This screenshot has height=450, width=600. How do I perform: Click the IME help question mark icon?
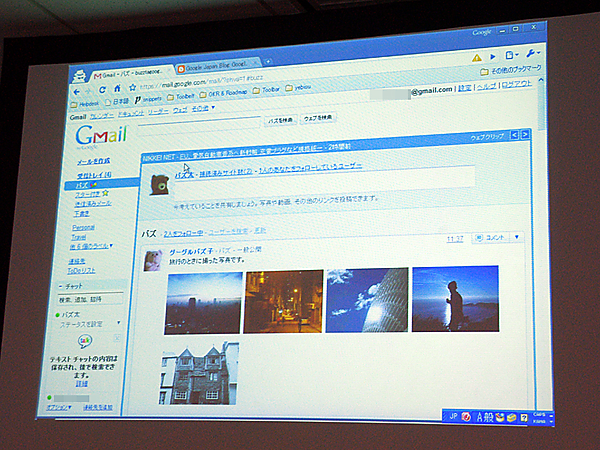525,415
